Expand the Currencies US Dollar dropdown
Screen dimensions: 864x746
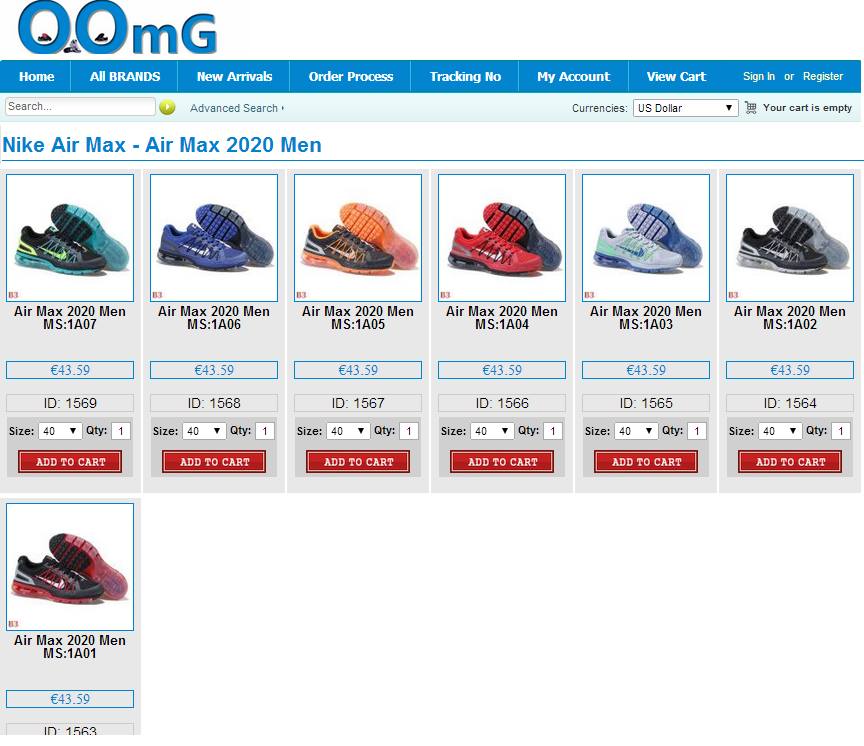(x=685, y=108)
